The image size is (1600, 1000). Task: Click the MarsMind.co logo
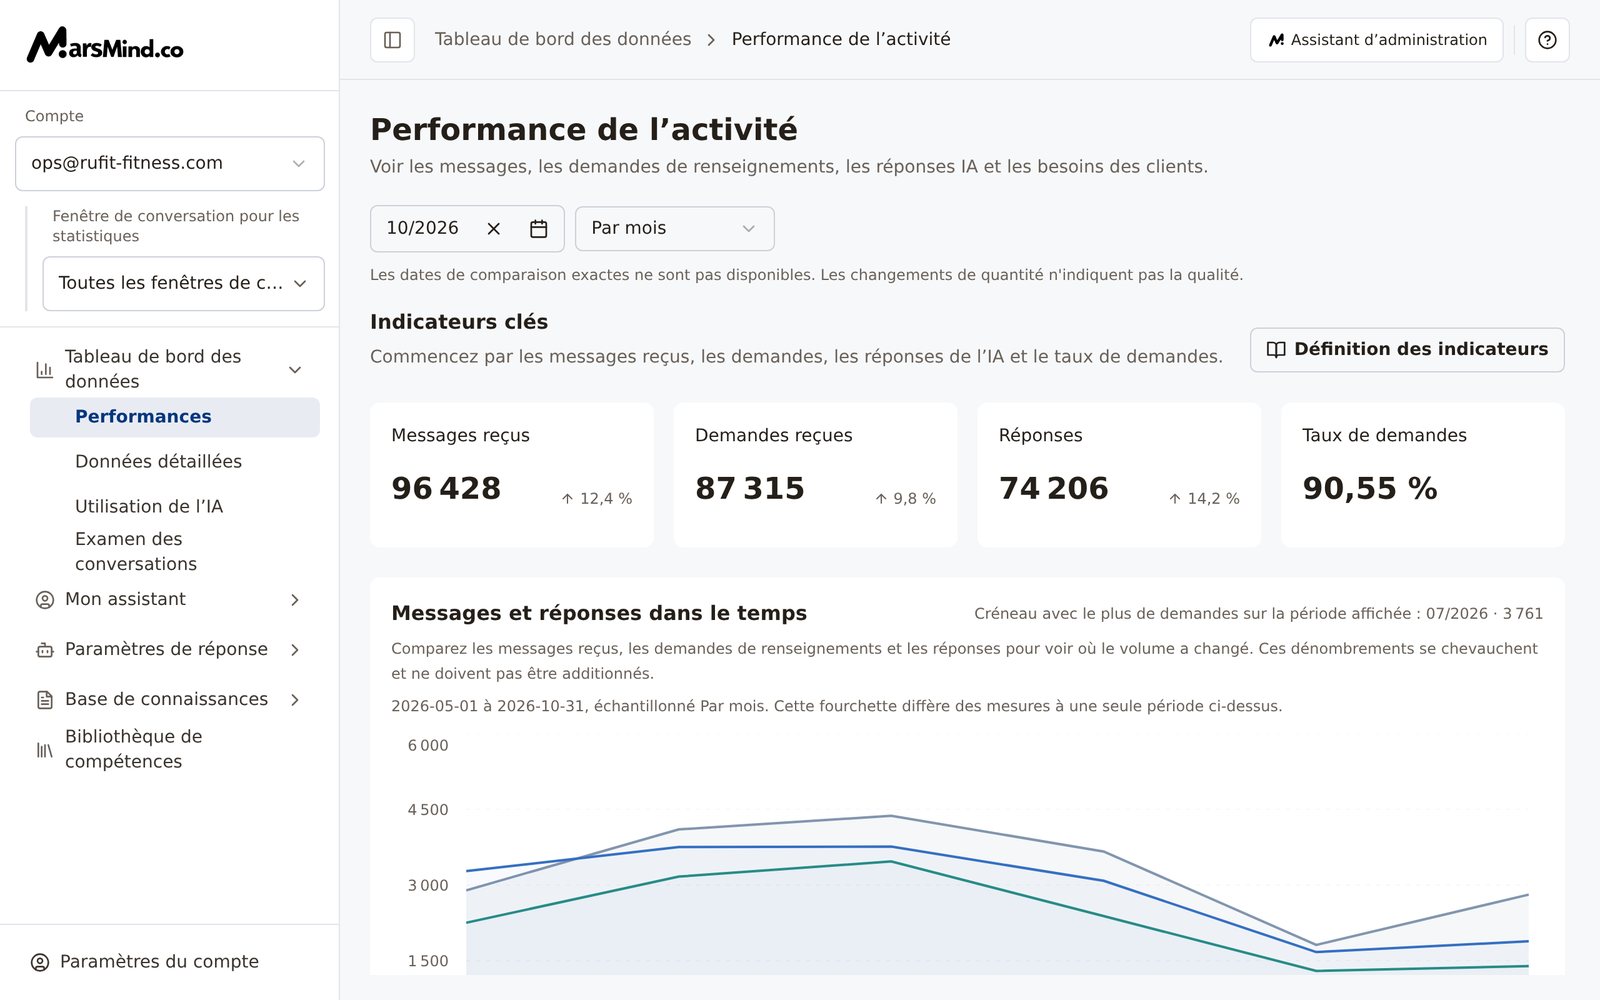click(105, 45)
